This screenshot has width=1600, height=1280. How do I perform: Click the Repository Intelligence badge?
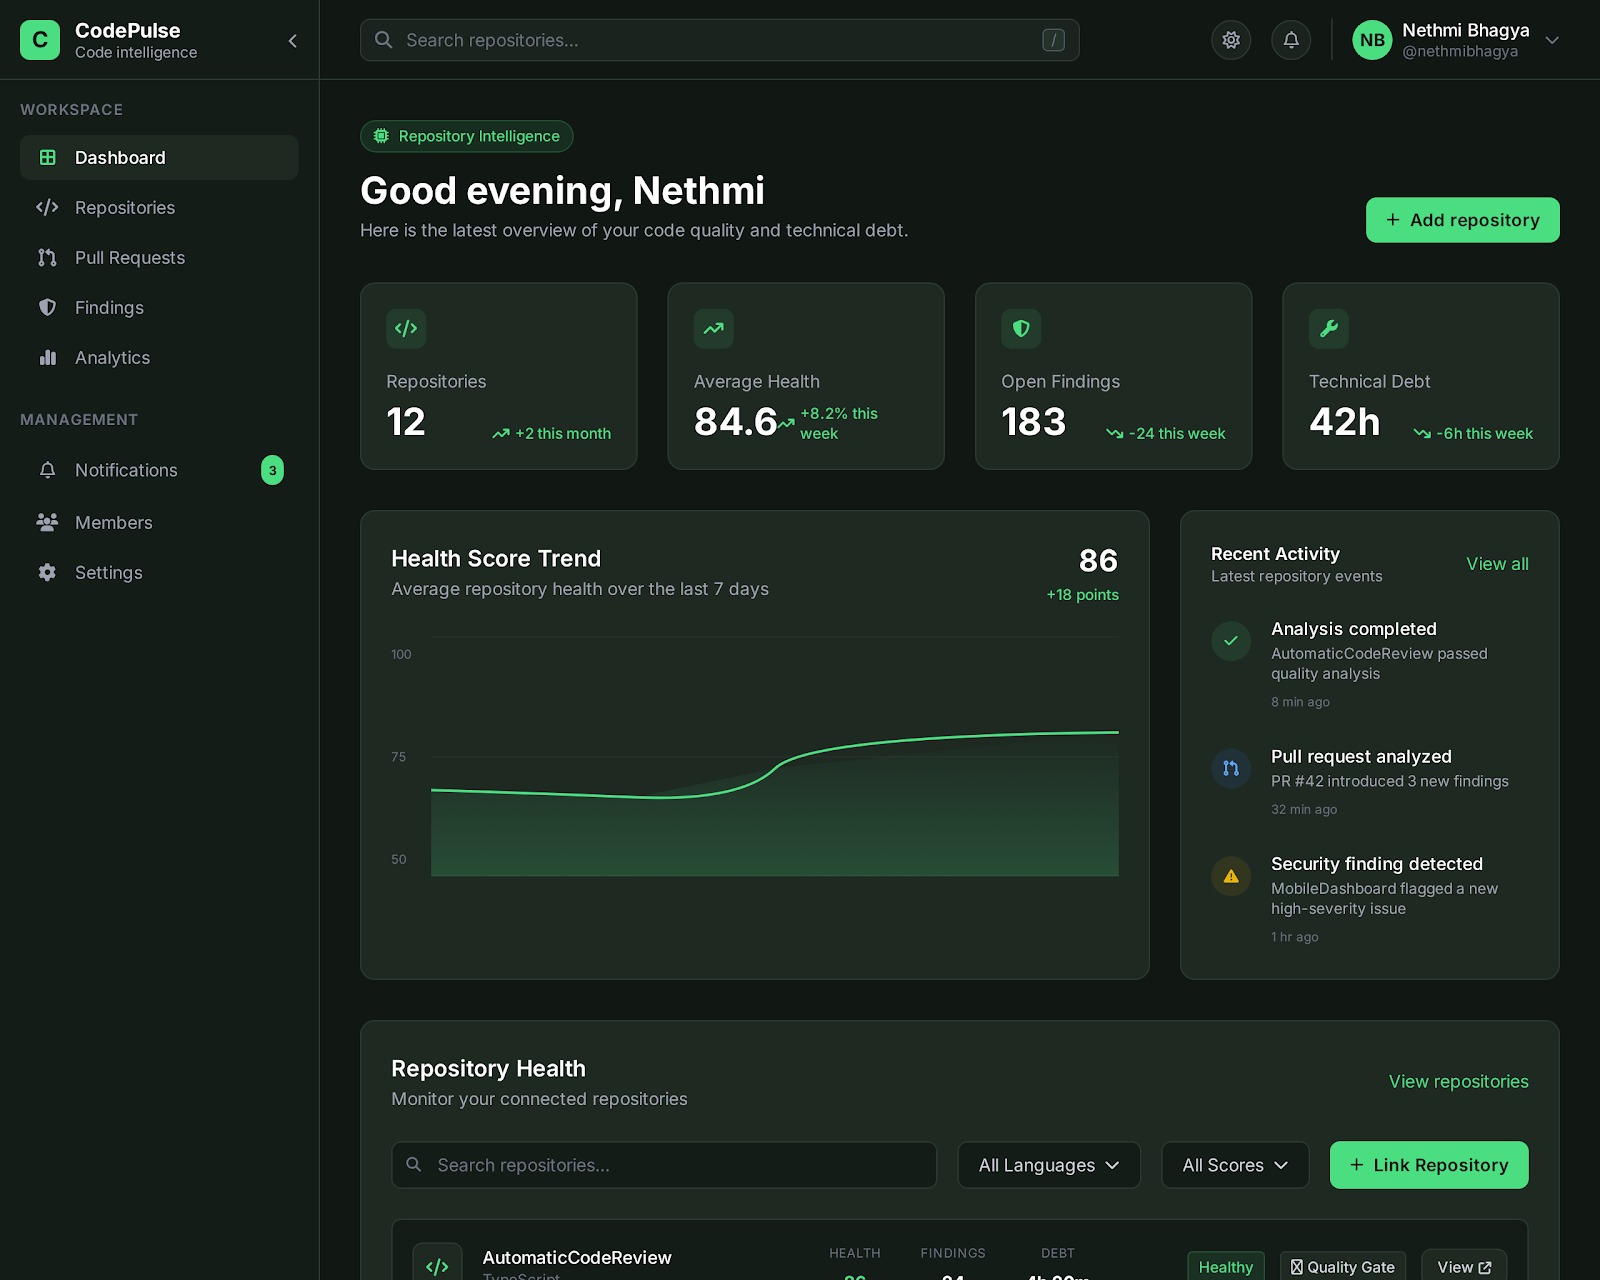(466, 136)
